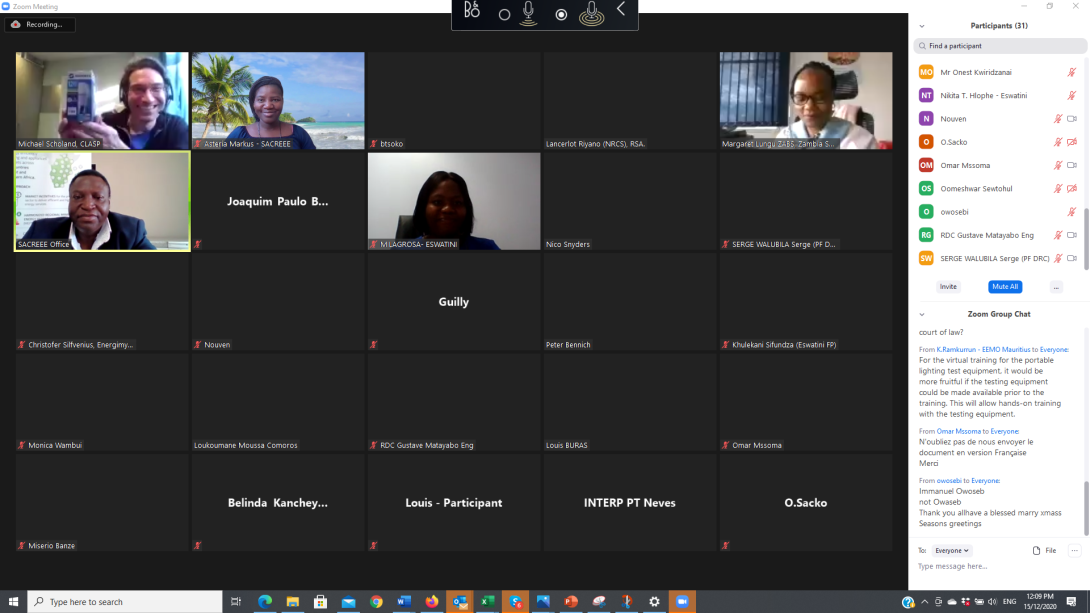Click the Recording indicator cloud icon
This screenshot has height=613, width=1090.
click(x=16, y=24)
